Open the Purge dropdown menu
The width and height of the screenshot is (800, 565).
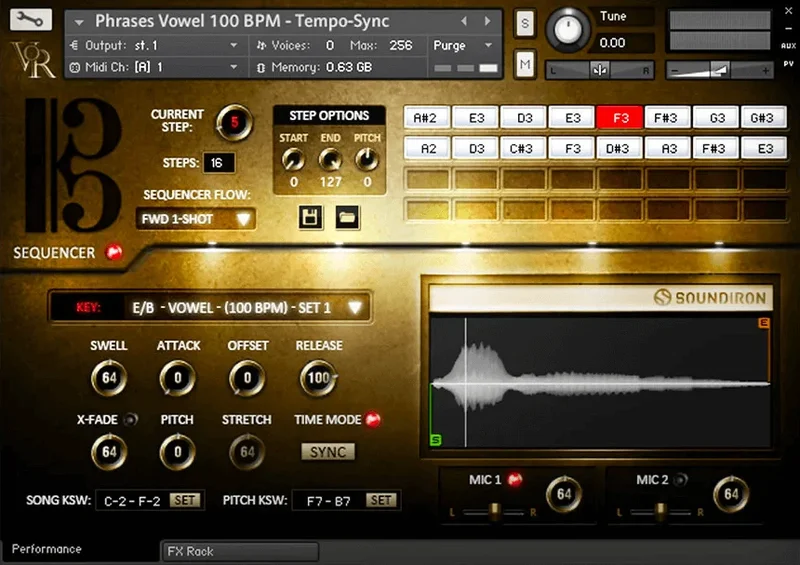click(x=463, y=45)
